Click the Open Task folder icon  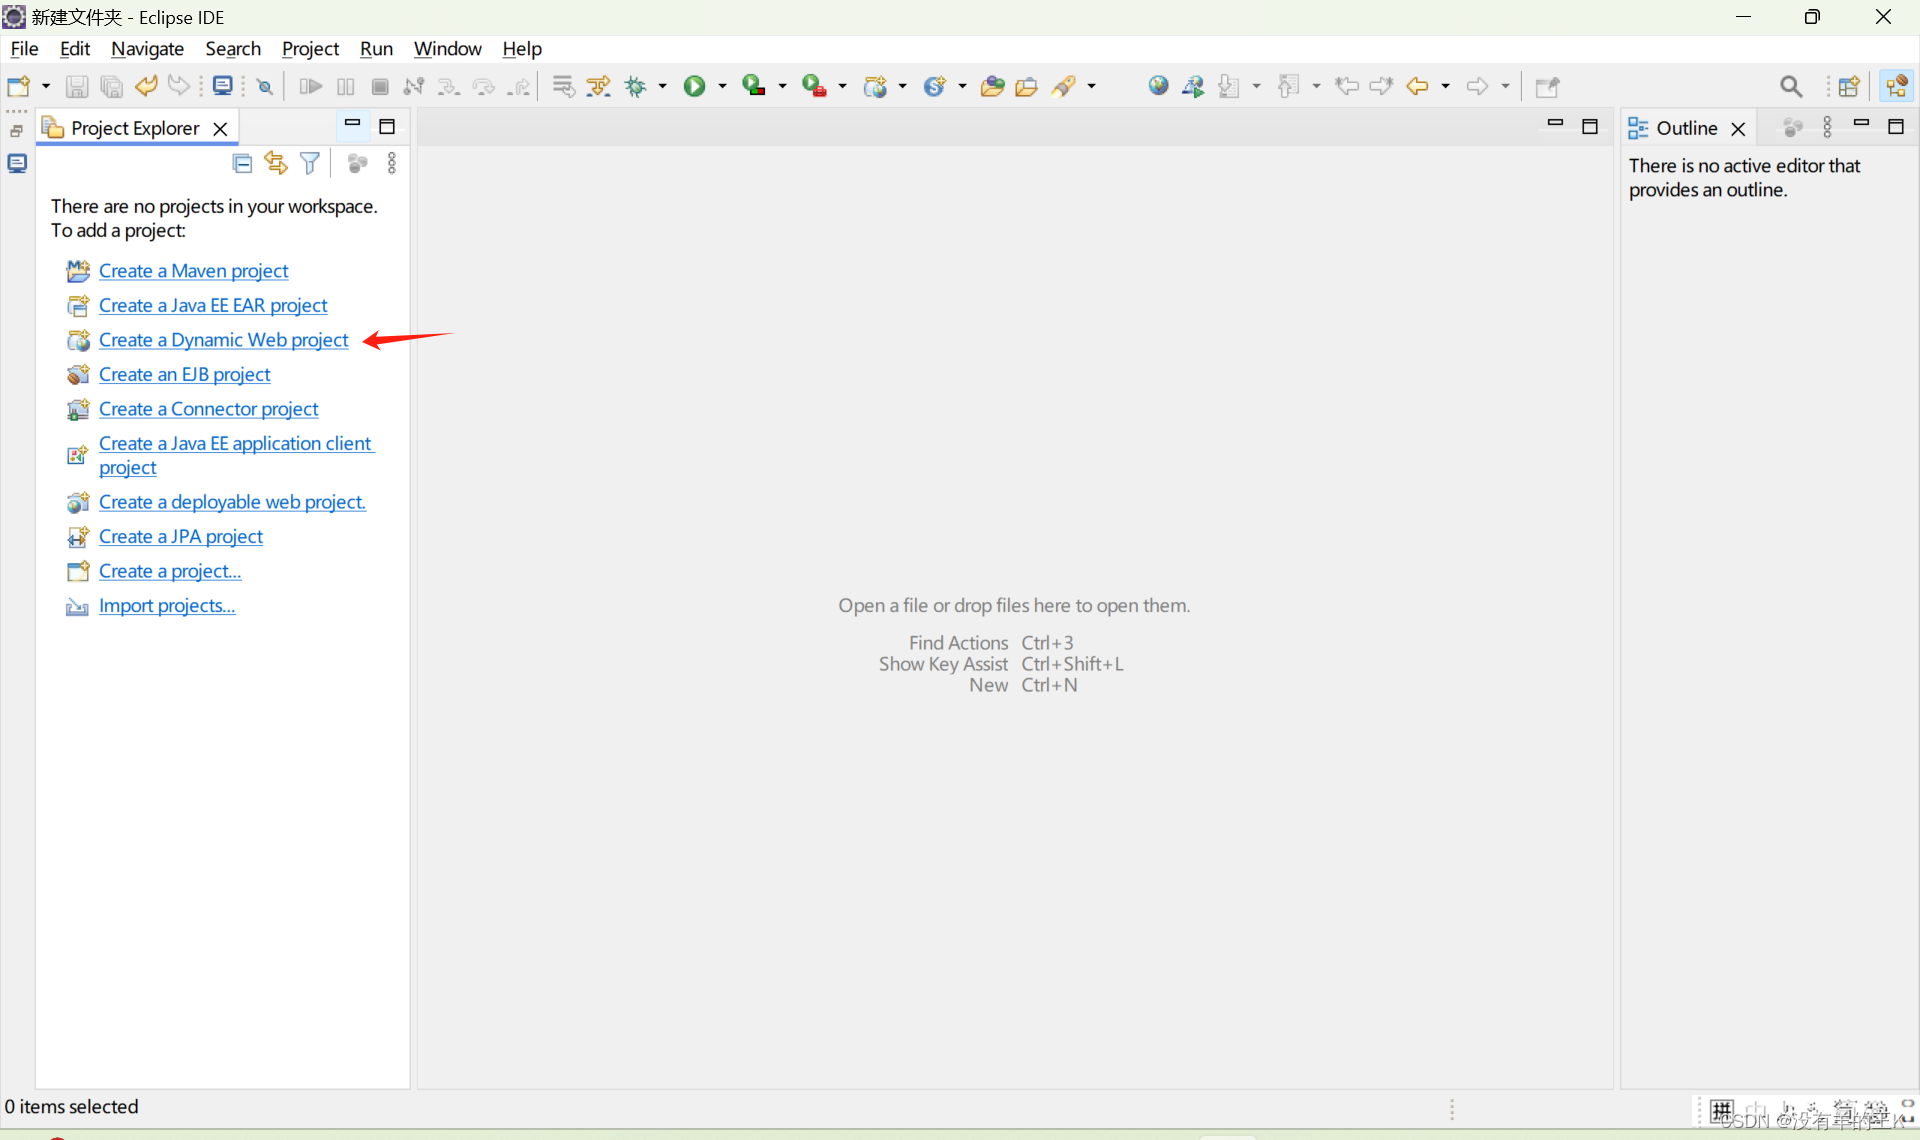coord(1027,87)
